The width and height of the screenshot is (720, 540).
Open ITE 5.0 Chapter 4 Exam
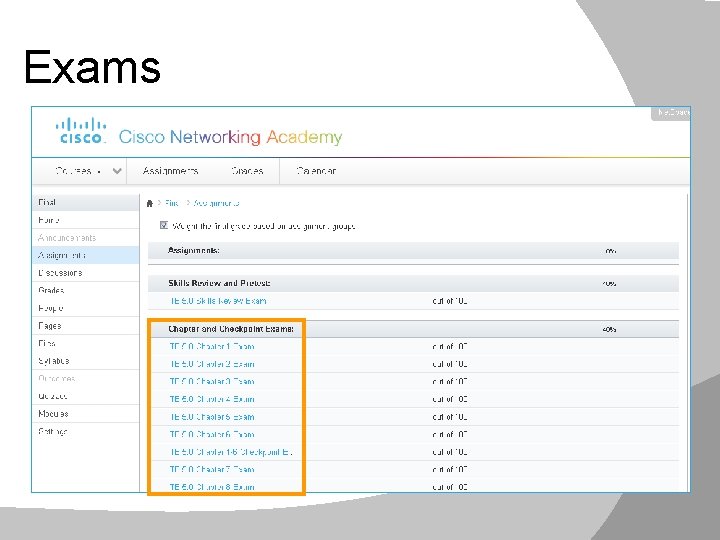[212, 399]
